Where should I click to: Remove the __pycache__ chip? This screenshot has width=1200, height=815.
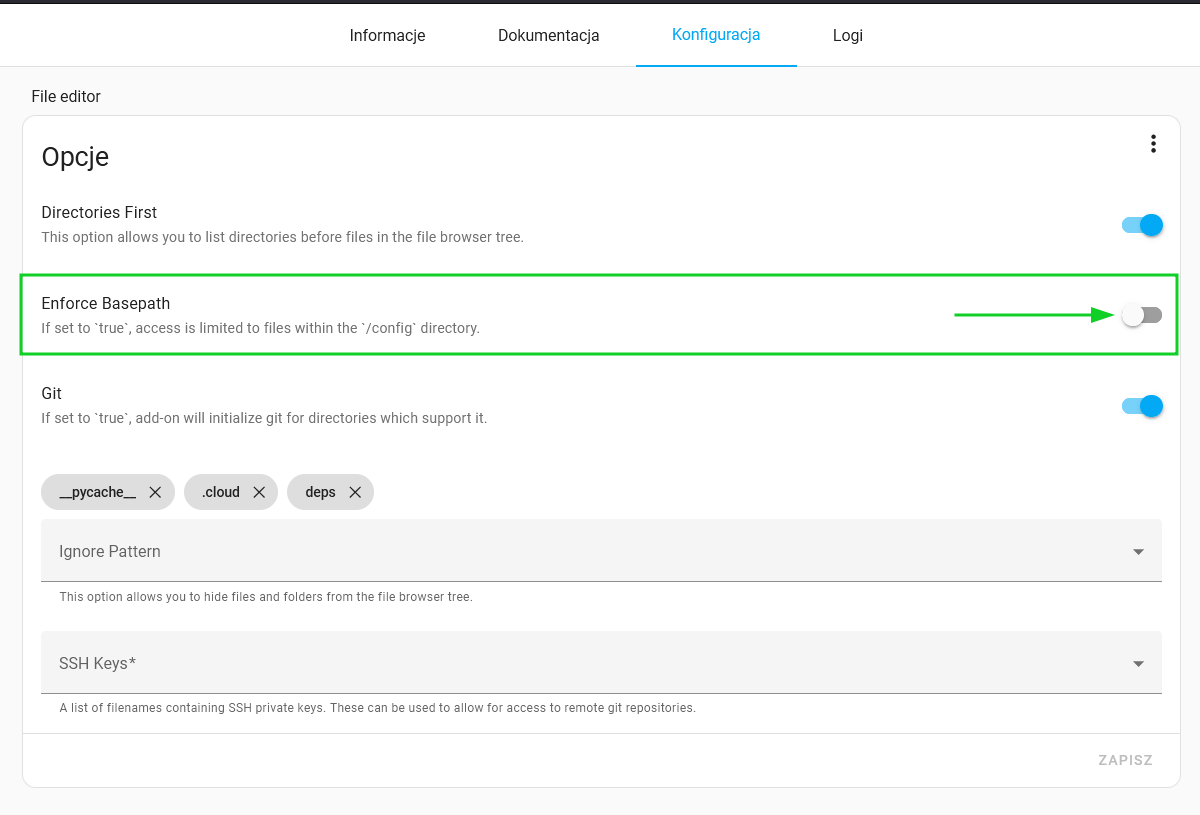pos(155,492)
